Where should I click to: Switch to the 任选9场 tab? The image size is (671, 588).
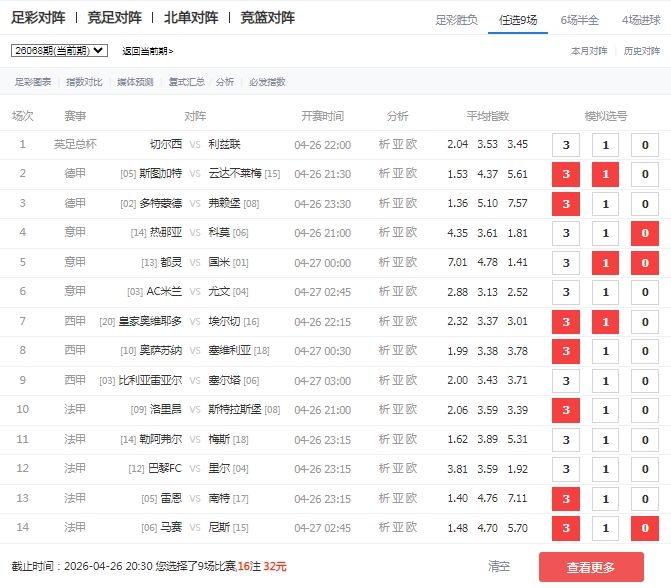(517, 19)
